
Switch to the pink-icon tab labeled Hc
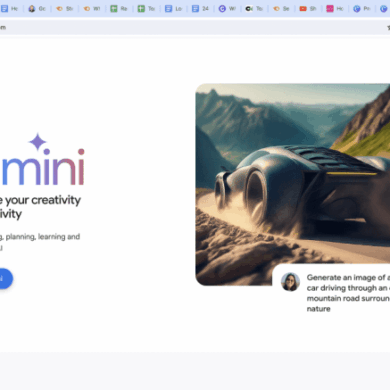click(335, 9)
